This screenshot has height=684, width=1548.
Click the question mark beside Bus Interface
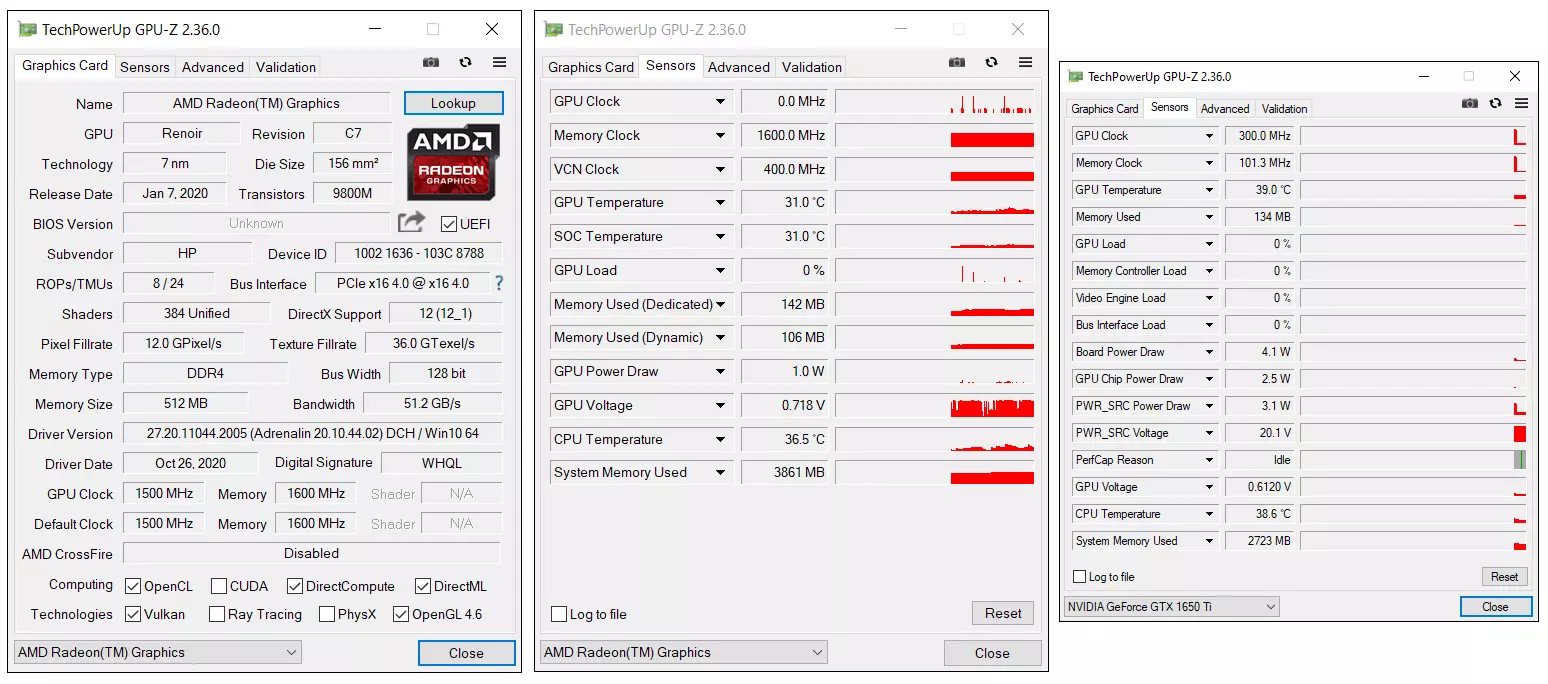click(x=498, y=283)
